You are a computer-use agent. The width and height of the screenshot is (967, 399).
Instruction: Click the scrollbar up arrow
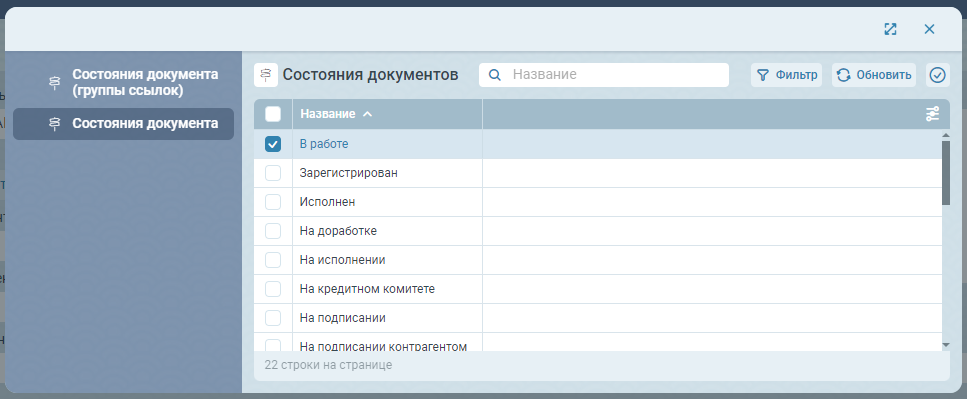[x=945, y=135]
